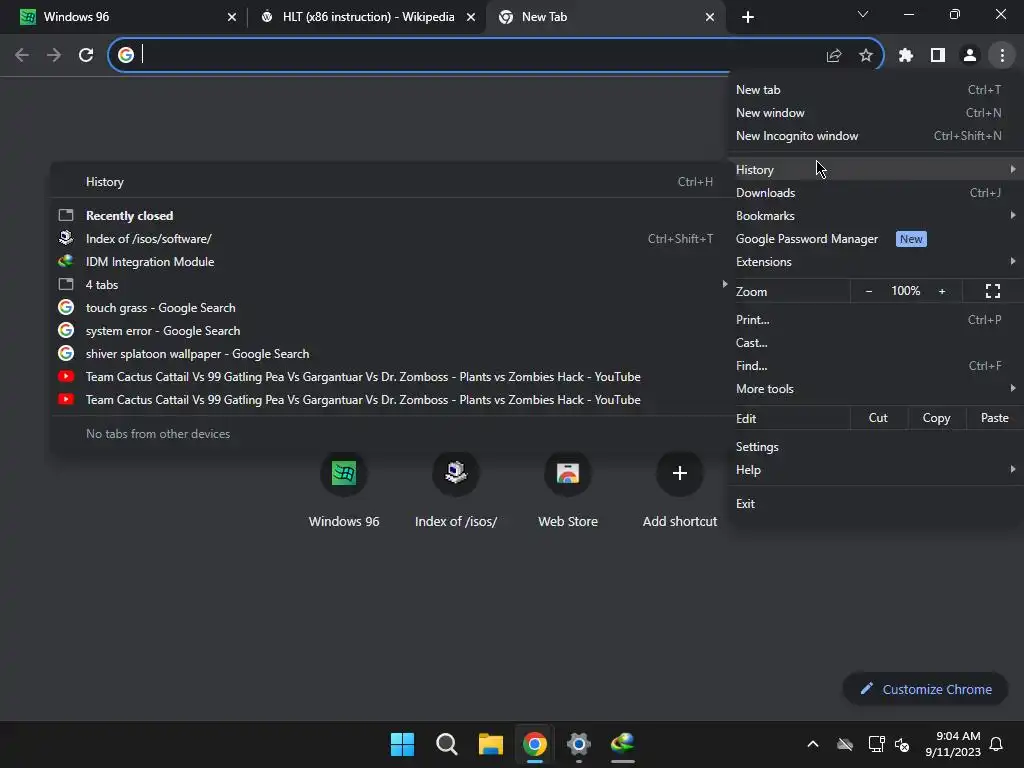Open touch grass - Google Search entry

(391, 308)
